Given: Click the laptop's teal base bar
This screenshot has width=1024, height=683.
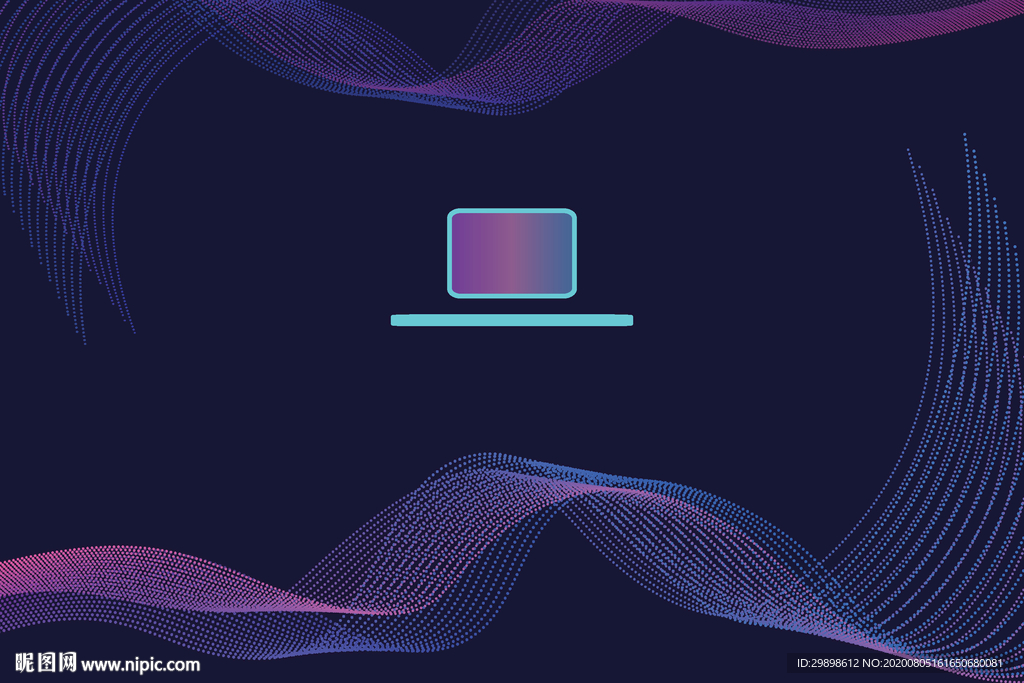Looking at the screenshot, I should (x=511, y=320).
